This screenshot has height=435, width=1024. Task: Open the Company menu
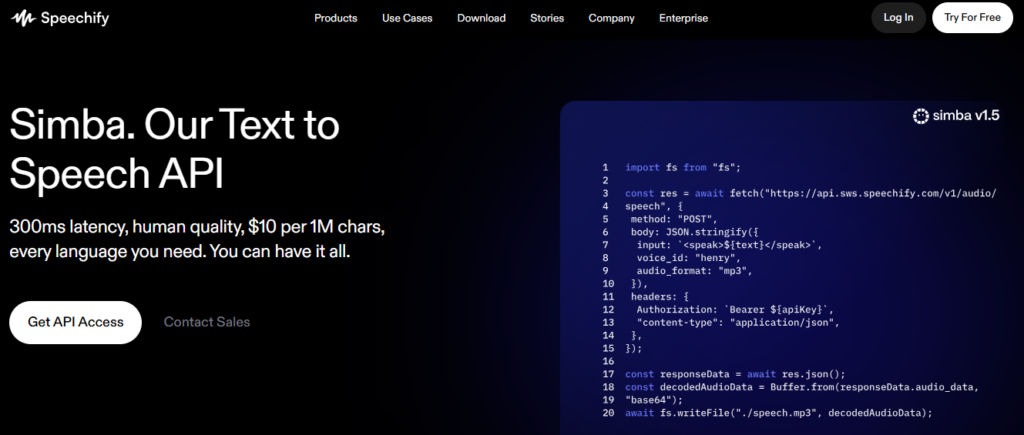pyautogui.click(x=611, y=18)
